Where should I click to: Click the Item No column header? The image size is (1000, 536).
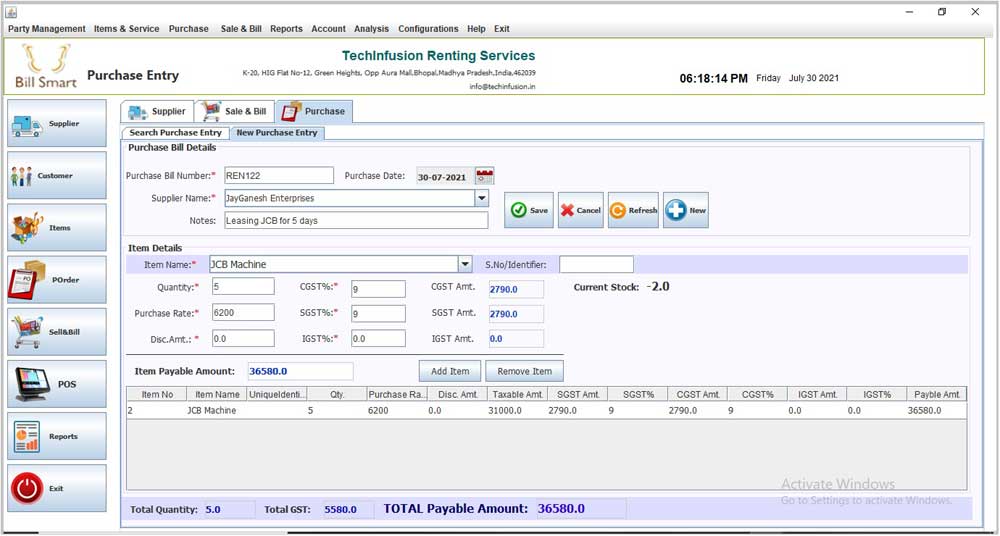point(157,394)
